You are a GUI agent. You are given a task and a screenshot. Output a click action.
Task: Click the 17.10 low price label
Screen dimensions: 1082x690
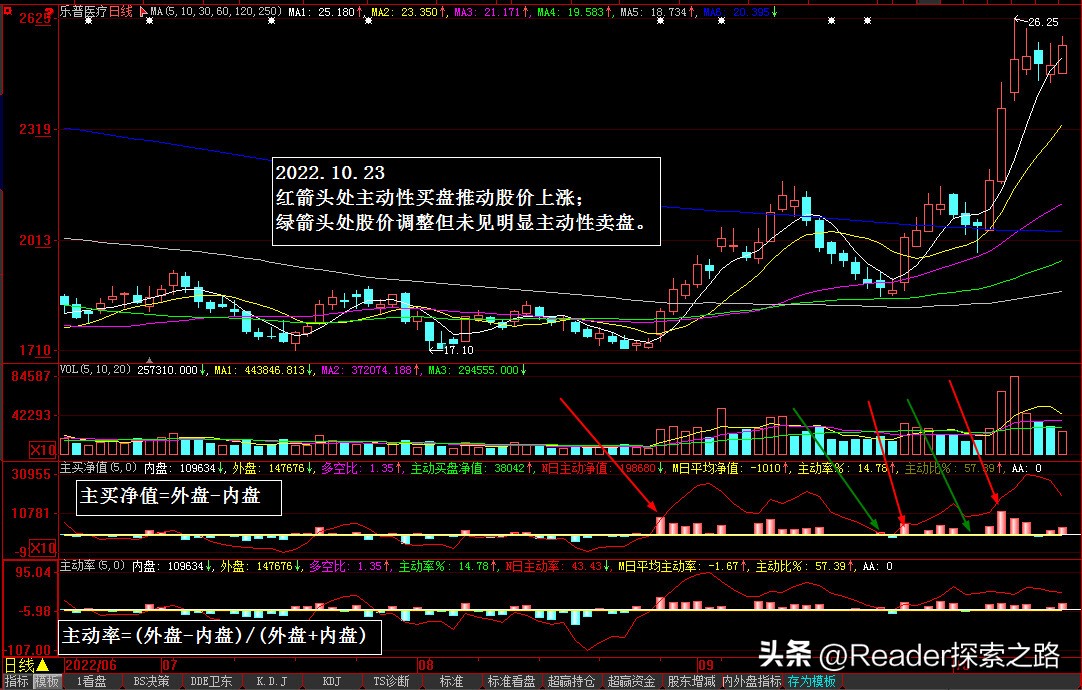point(458,350)
